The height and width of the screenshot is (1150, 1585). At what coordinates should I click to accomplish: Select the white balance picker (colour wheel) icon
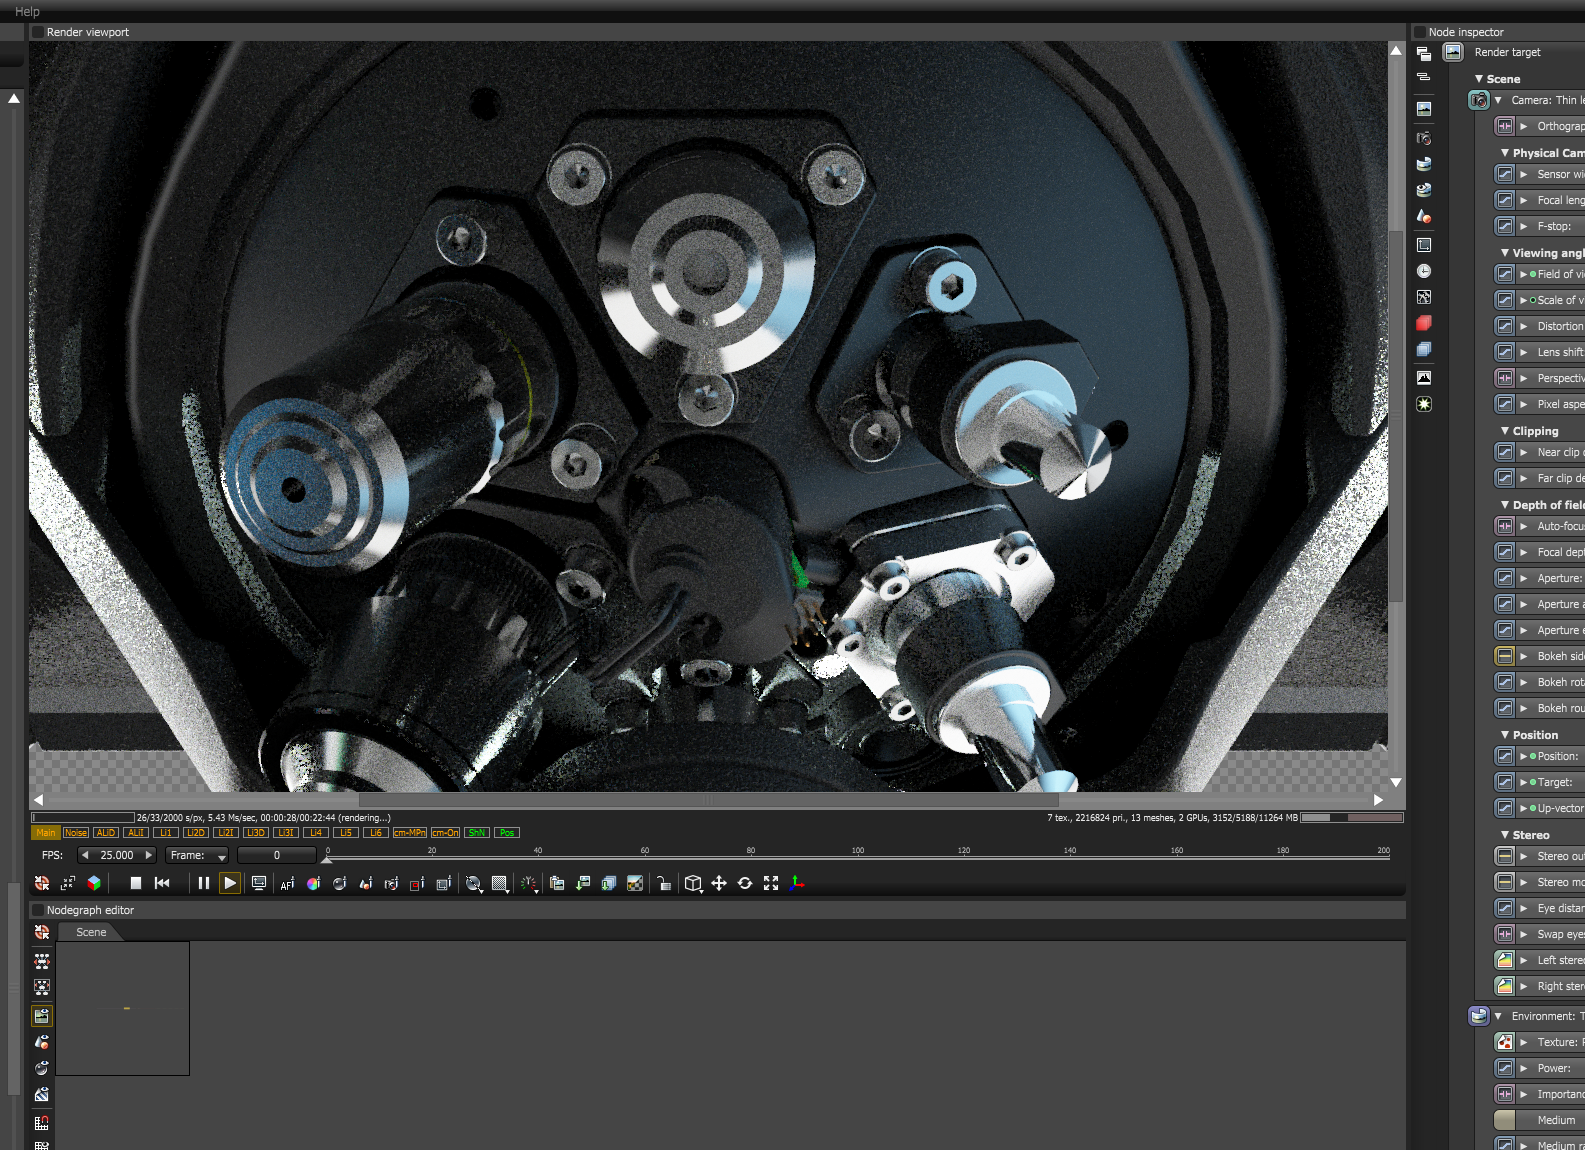click(314, 883)
